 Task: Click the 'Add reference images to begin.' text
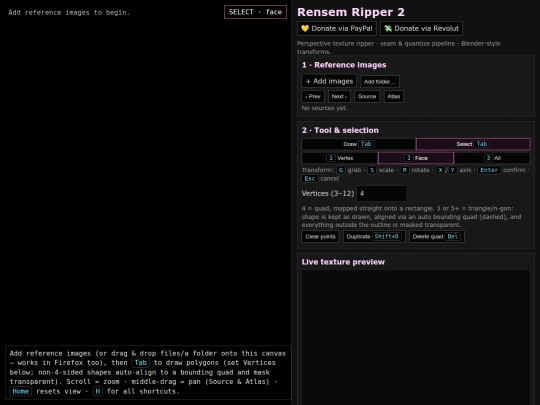(x=69, y=12)
